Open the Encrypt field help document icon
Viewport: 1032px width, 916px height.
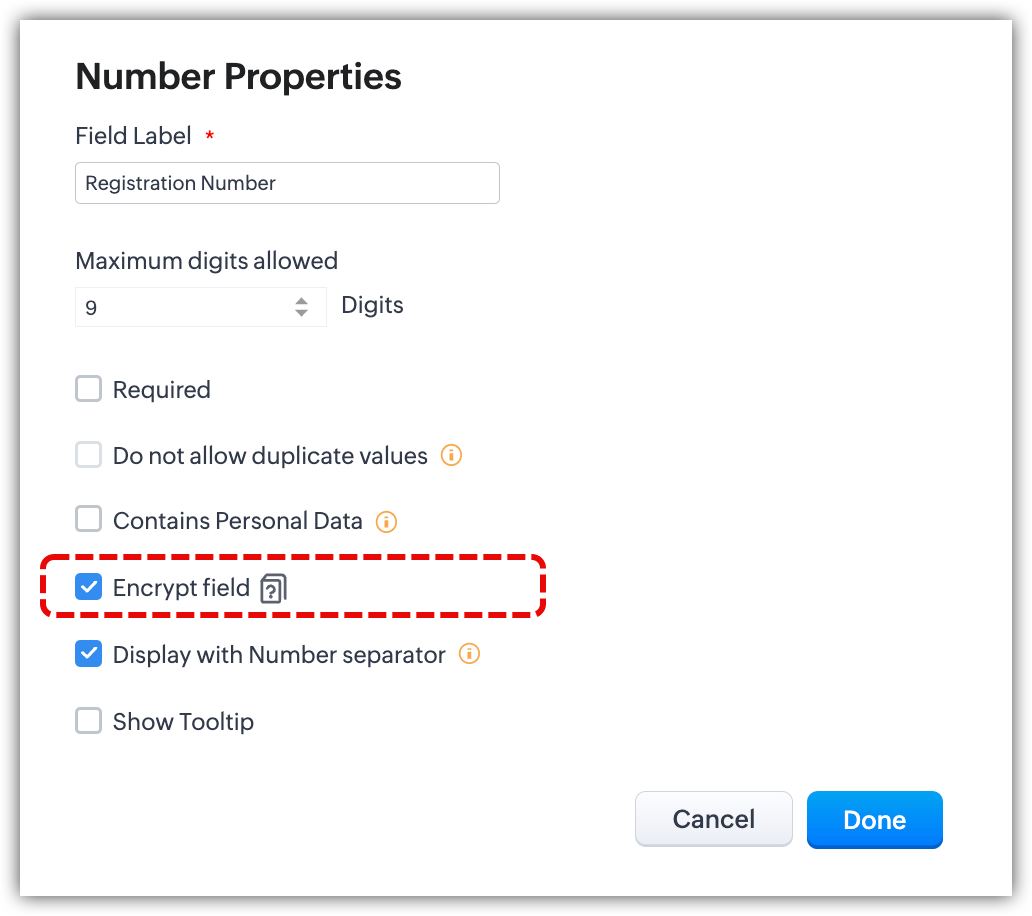pyautogui.click(x=273, y=589)
